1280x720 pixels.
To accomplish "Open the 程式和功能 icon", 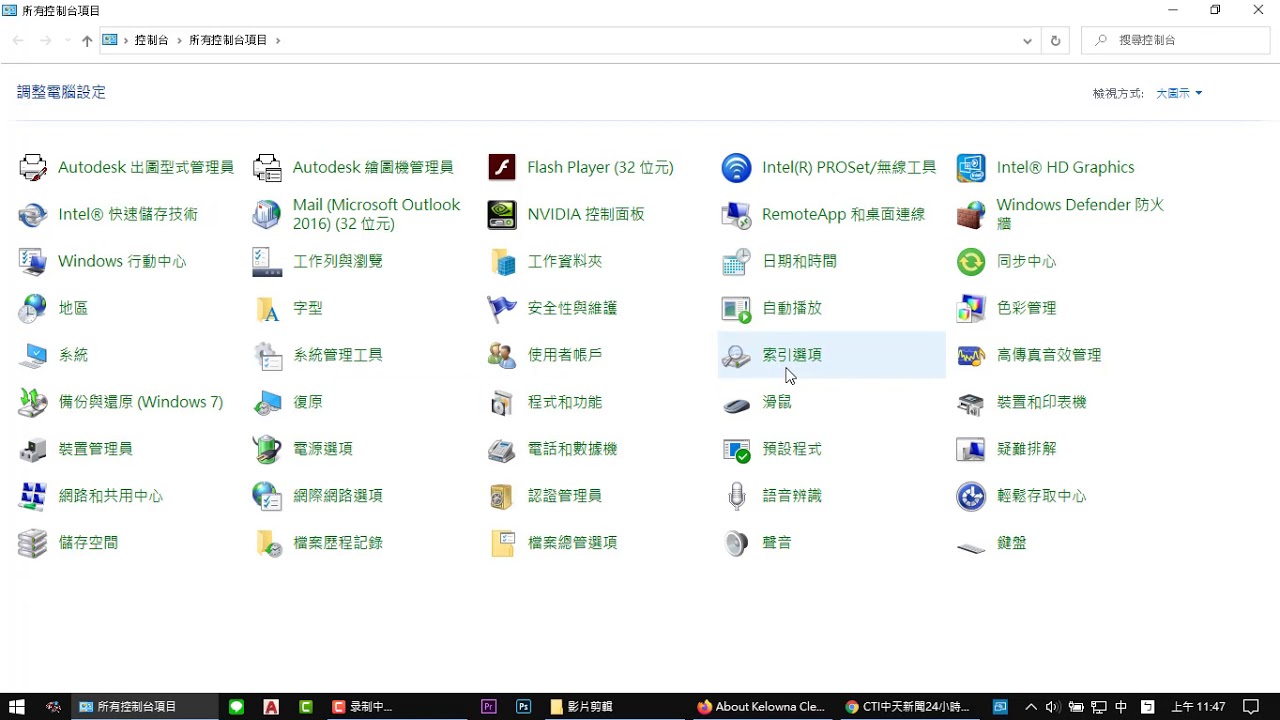I will click(x=502, y=402).
